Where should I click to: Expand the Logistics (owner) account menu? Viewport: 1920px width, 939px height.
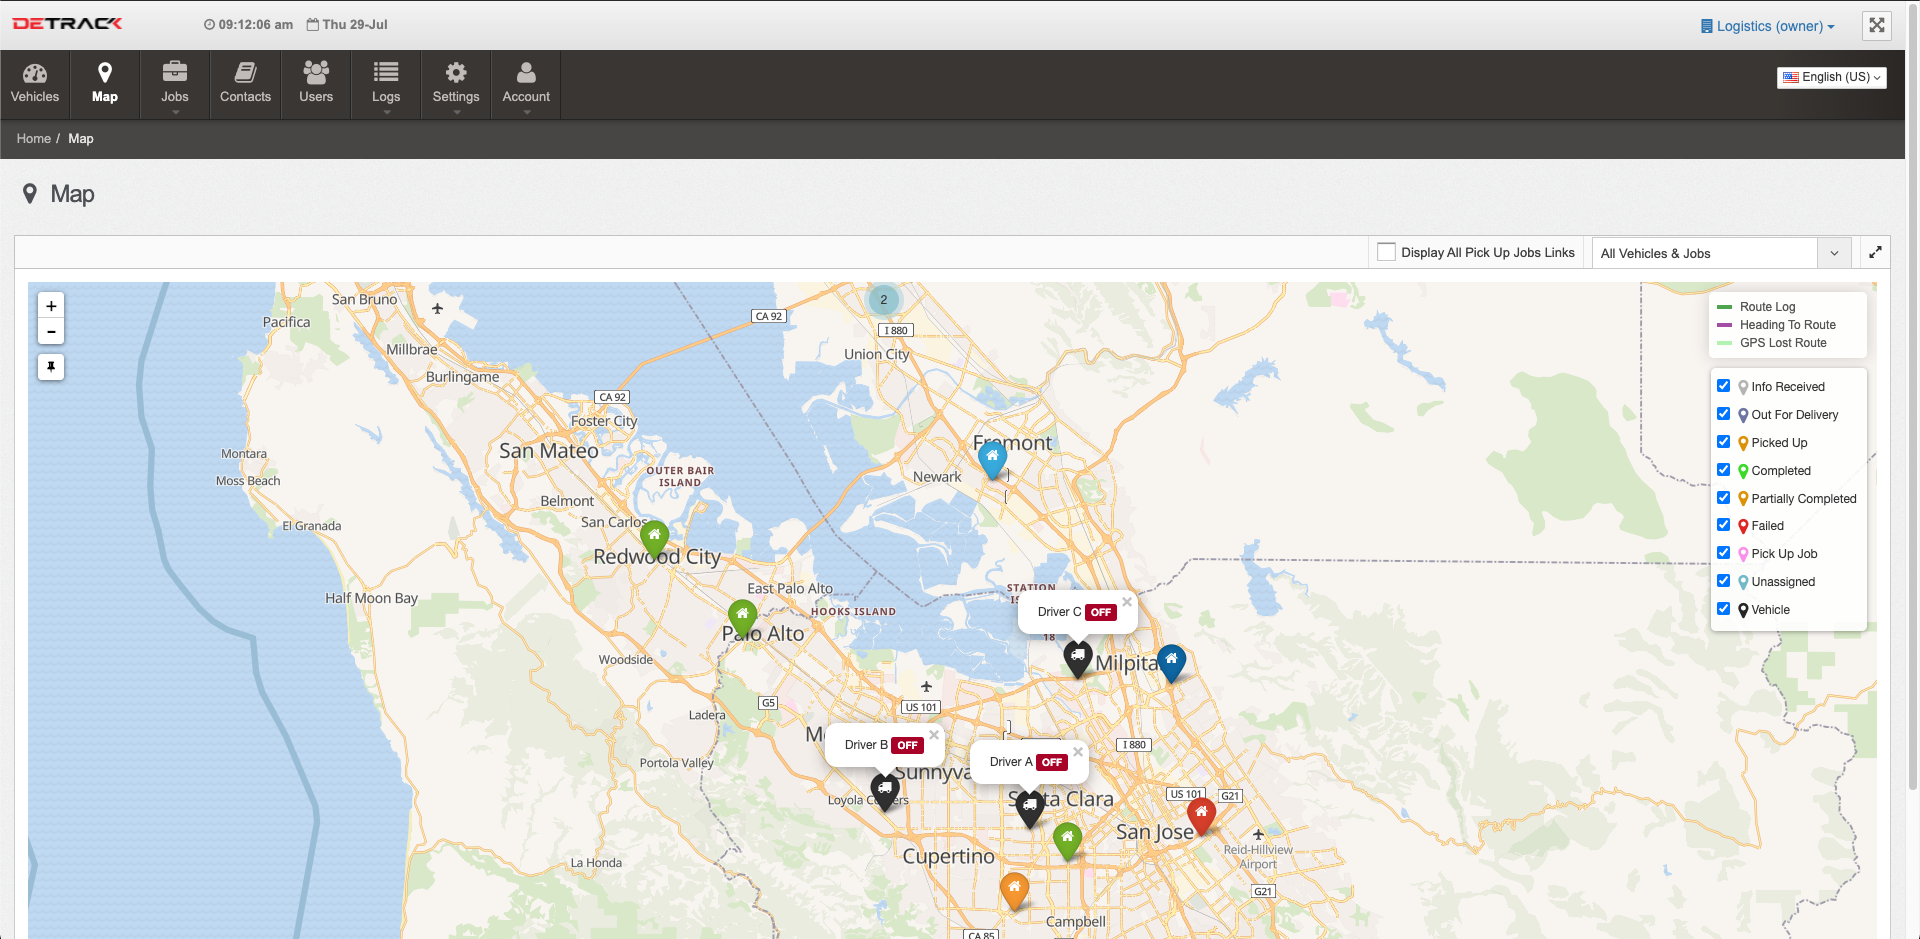click(x=1768, y=26)
